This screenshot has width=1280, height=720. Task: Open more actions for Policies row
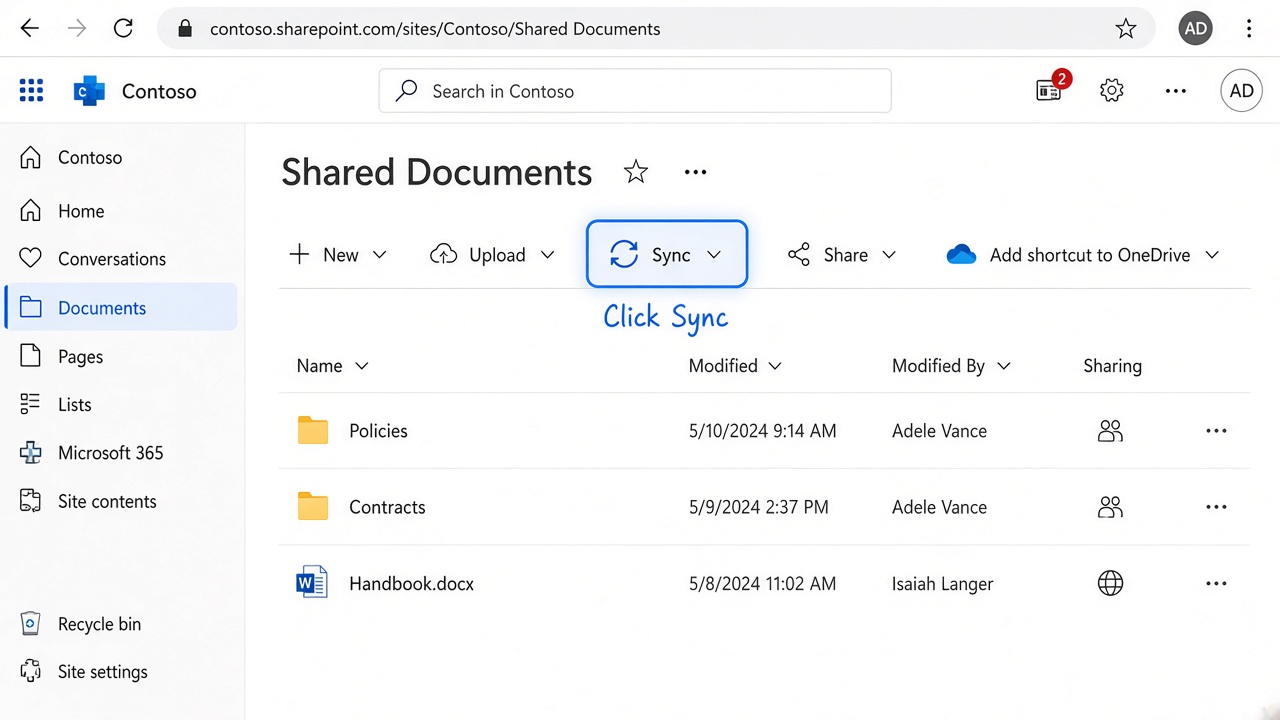1216,431
